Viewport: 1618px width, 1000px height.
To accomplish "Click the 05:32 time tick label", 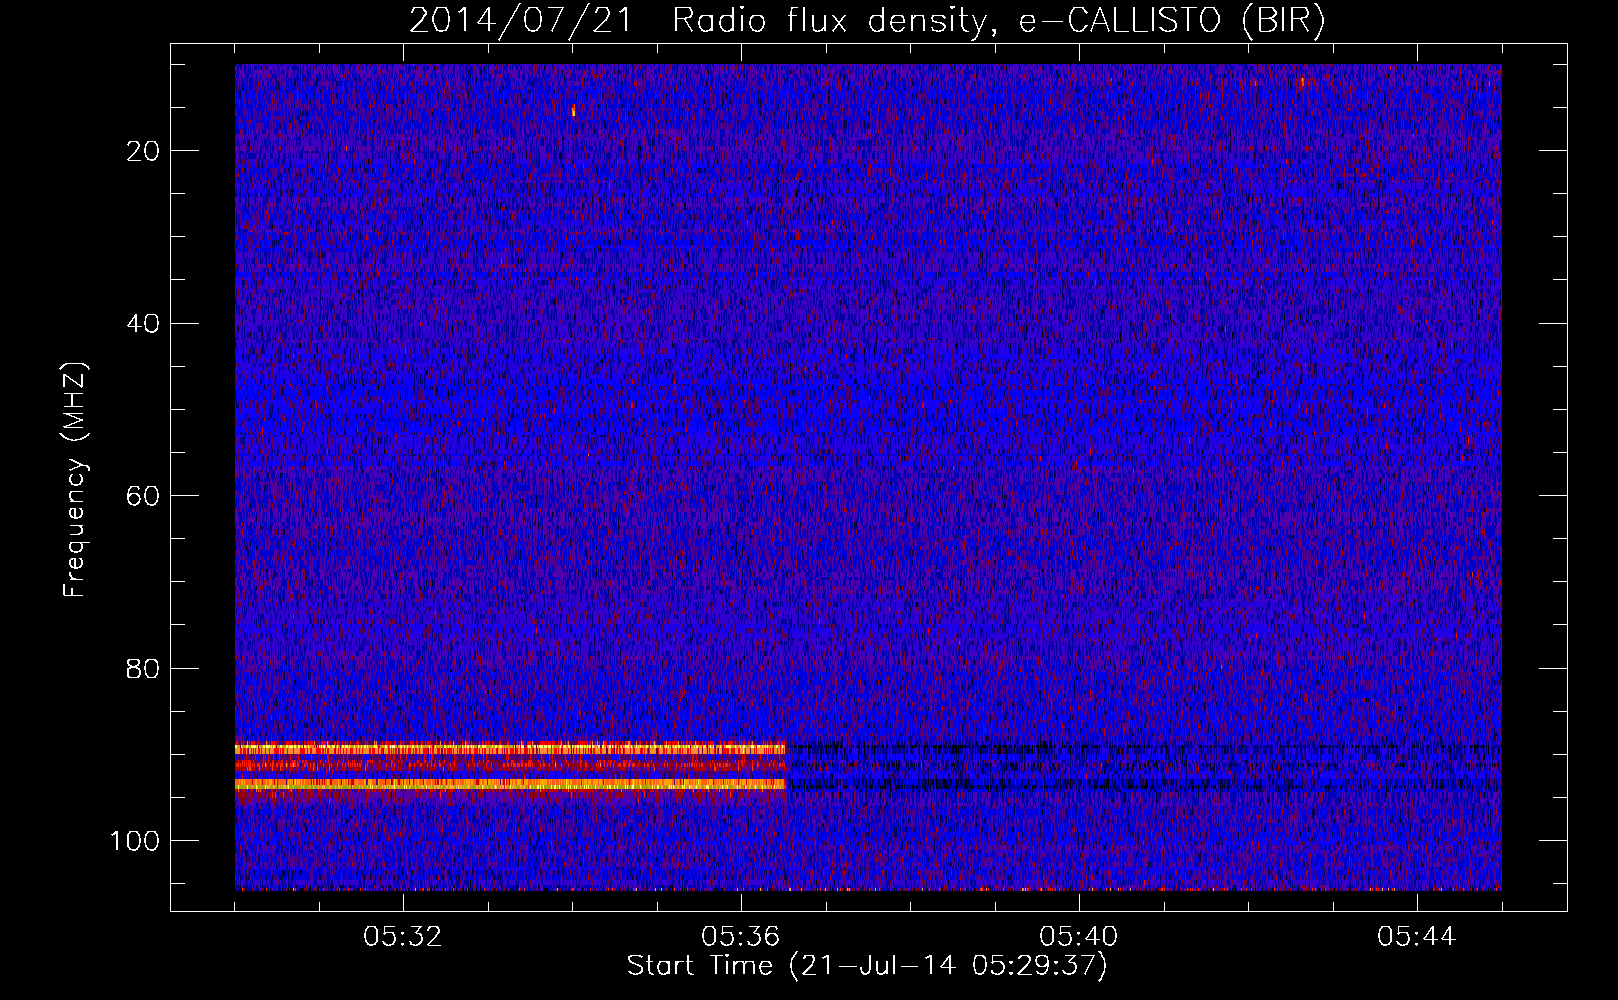I will point(403,937).
